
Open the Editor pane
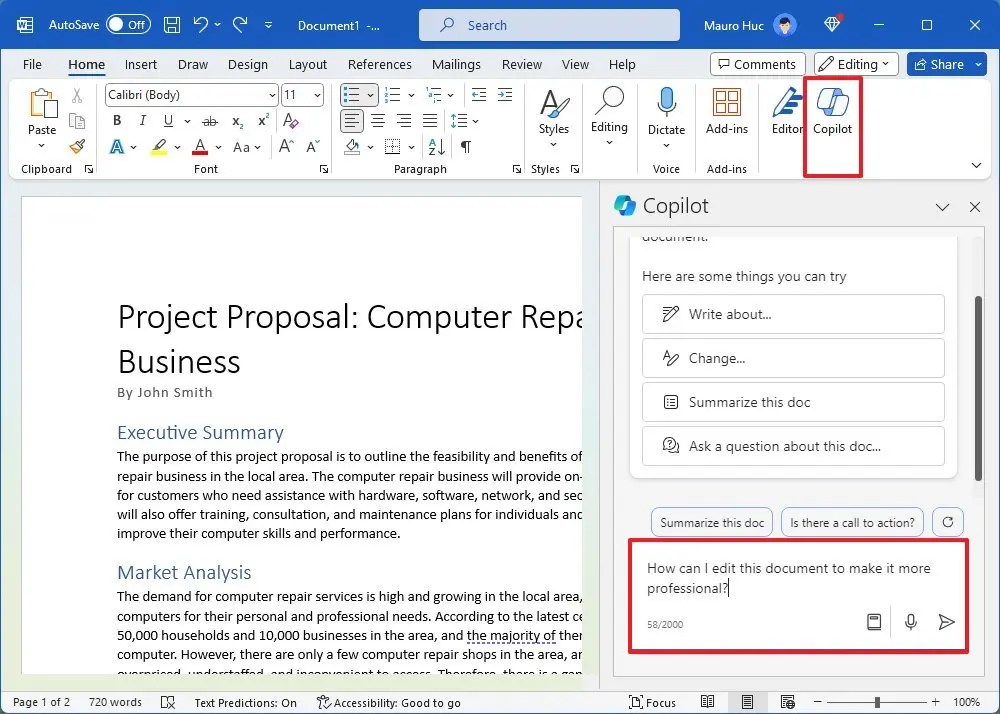point(786,112)
